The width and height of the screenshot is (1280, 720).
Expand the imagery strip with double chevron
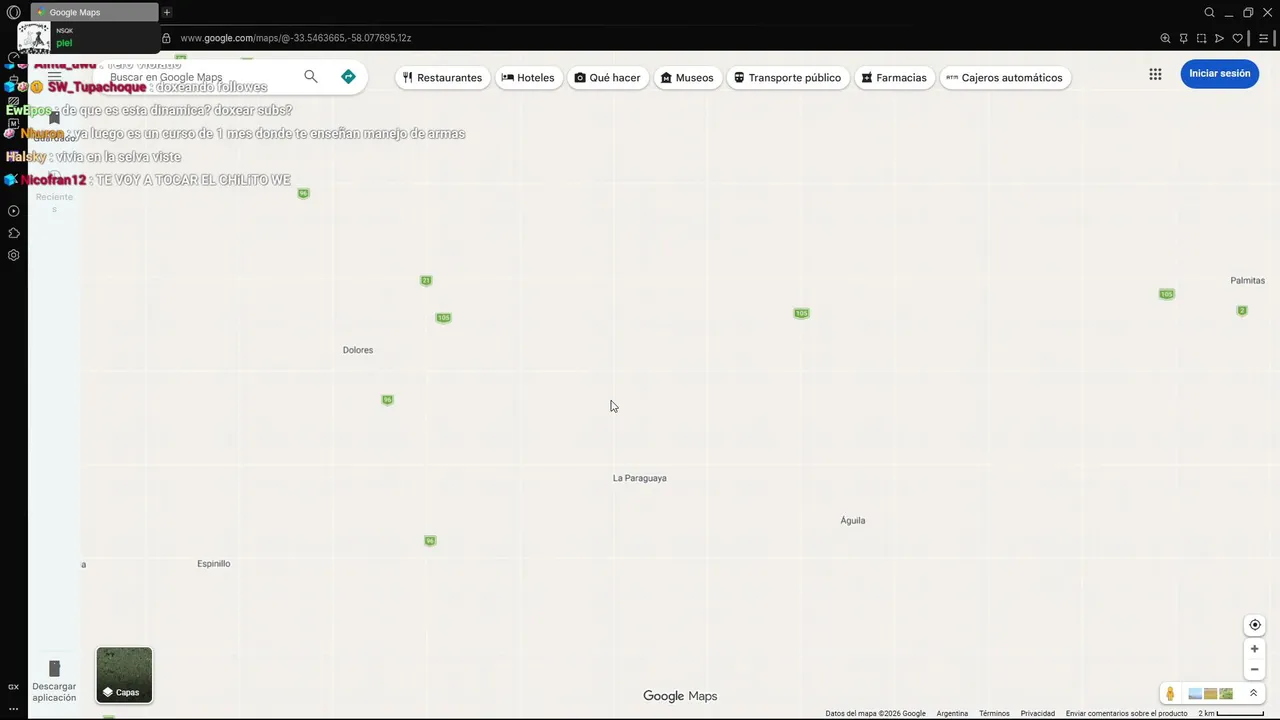click(x=1253, y=693)
